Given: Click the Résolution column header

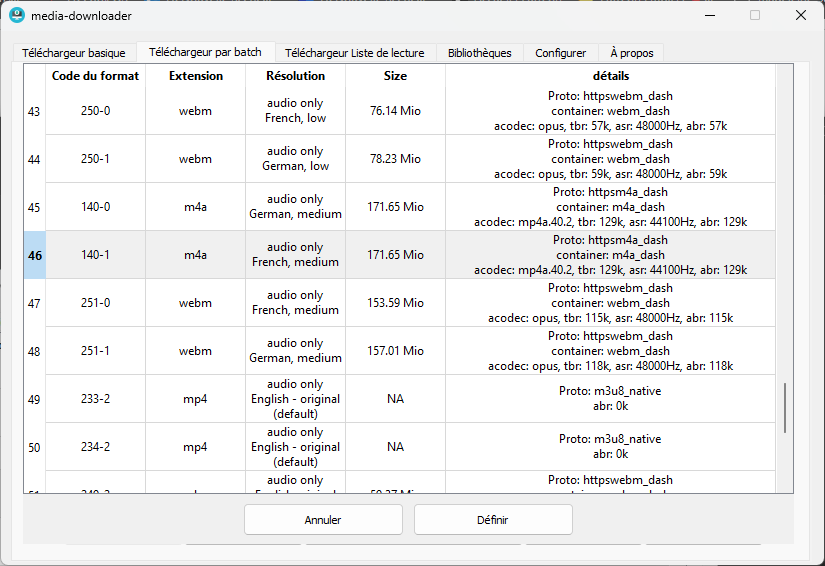Looking at the screenshot, I should (x=295, y=76).
